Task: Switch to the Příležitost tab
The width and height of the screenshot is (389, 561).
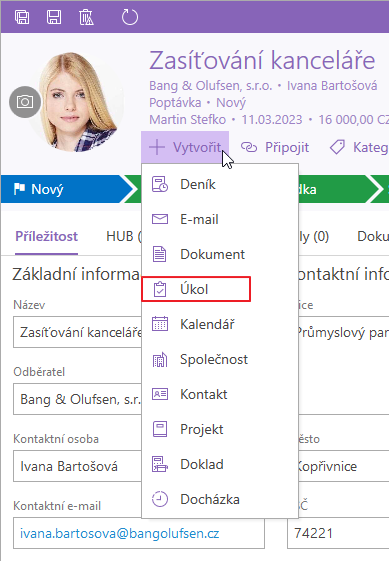Action: [47, 236]
